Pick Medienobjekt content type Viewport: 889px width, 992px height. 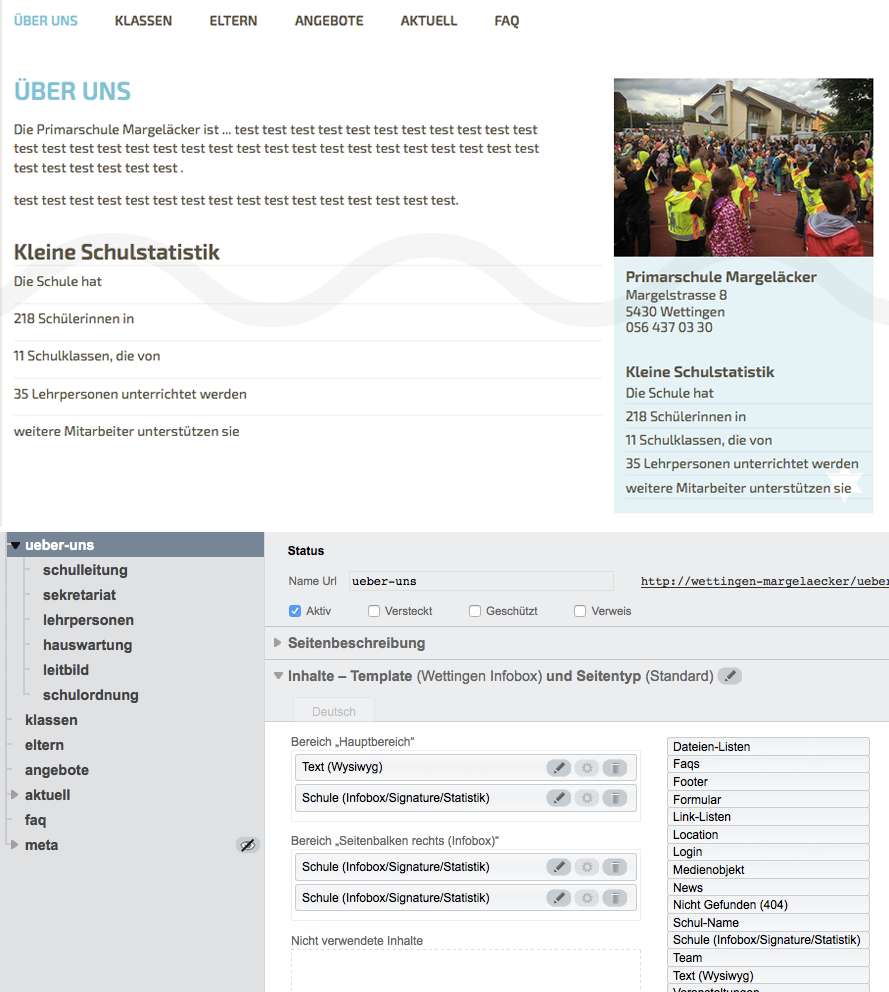click(x=768, y=869)
